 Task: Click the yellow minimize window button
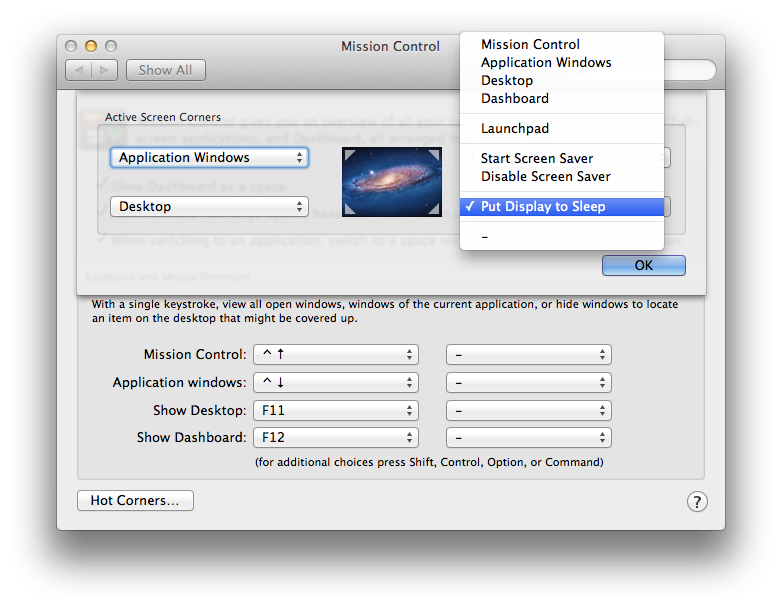tap(91, 46)
